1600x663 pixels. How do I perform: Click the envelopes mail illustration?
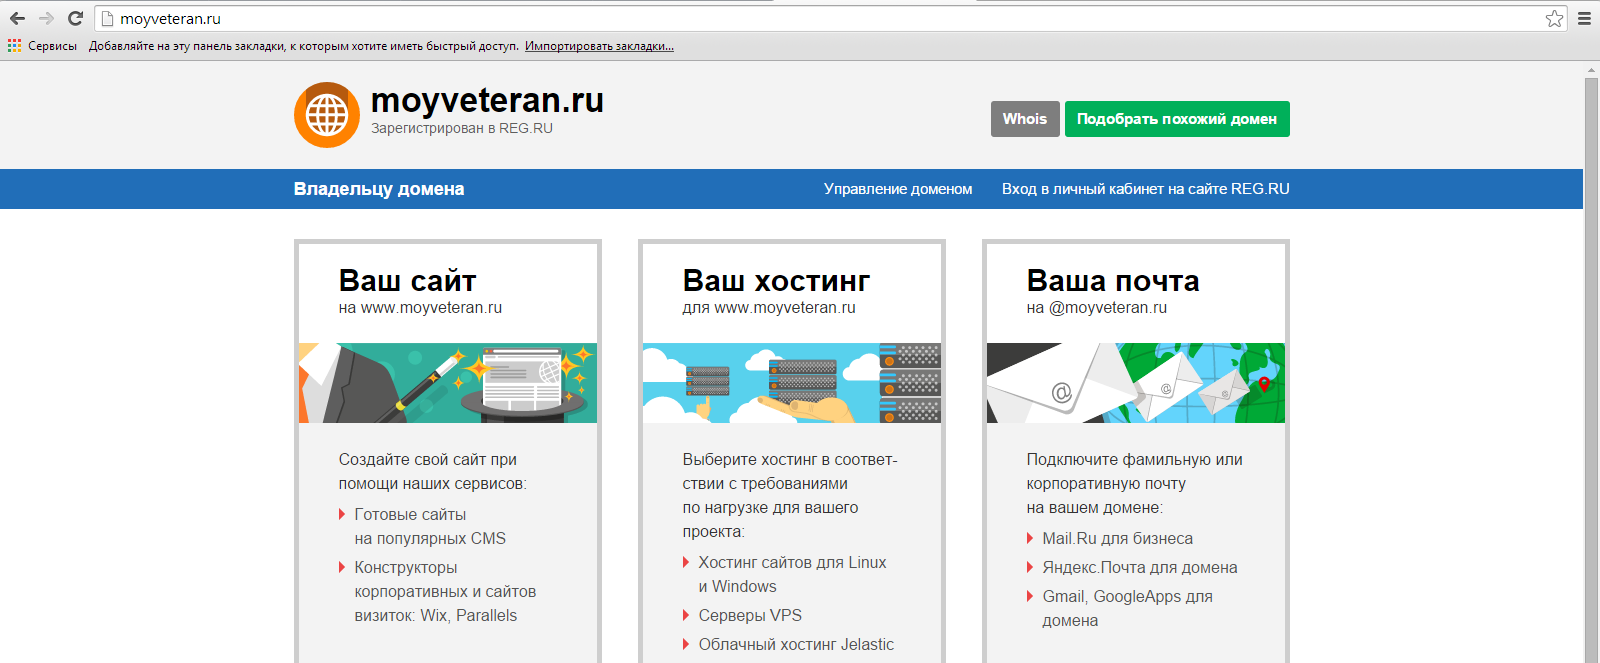(x=1136, y=383)
